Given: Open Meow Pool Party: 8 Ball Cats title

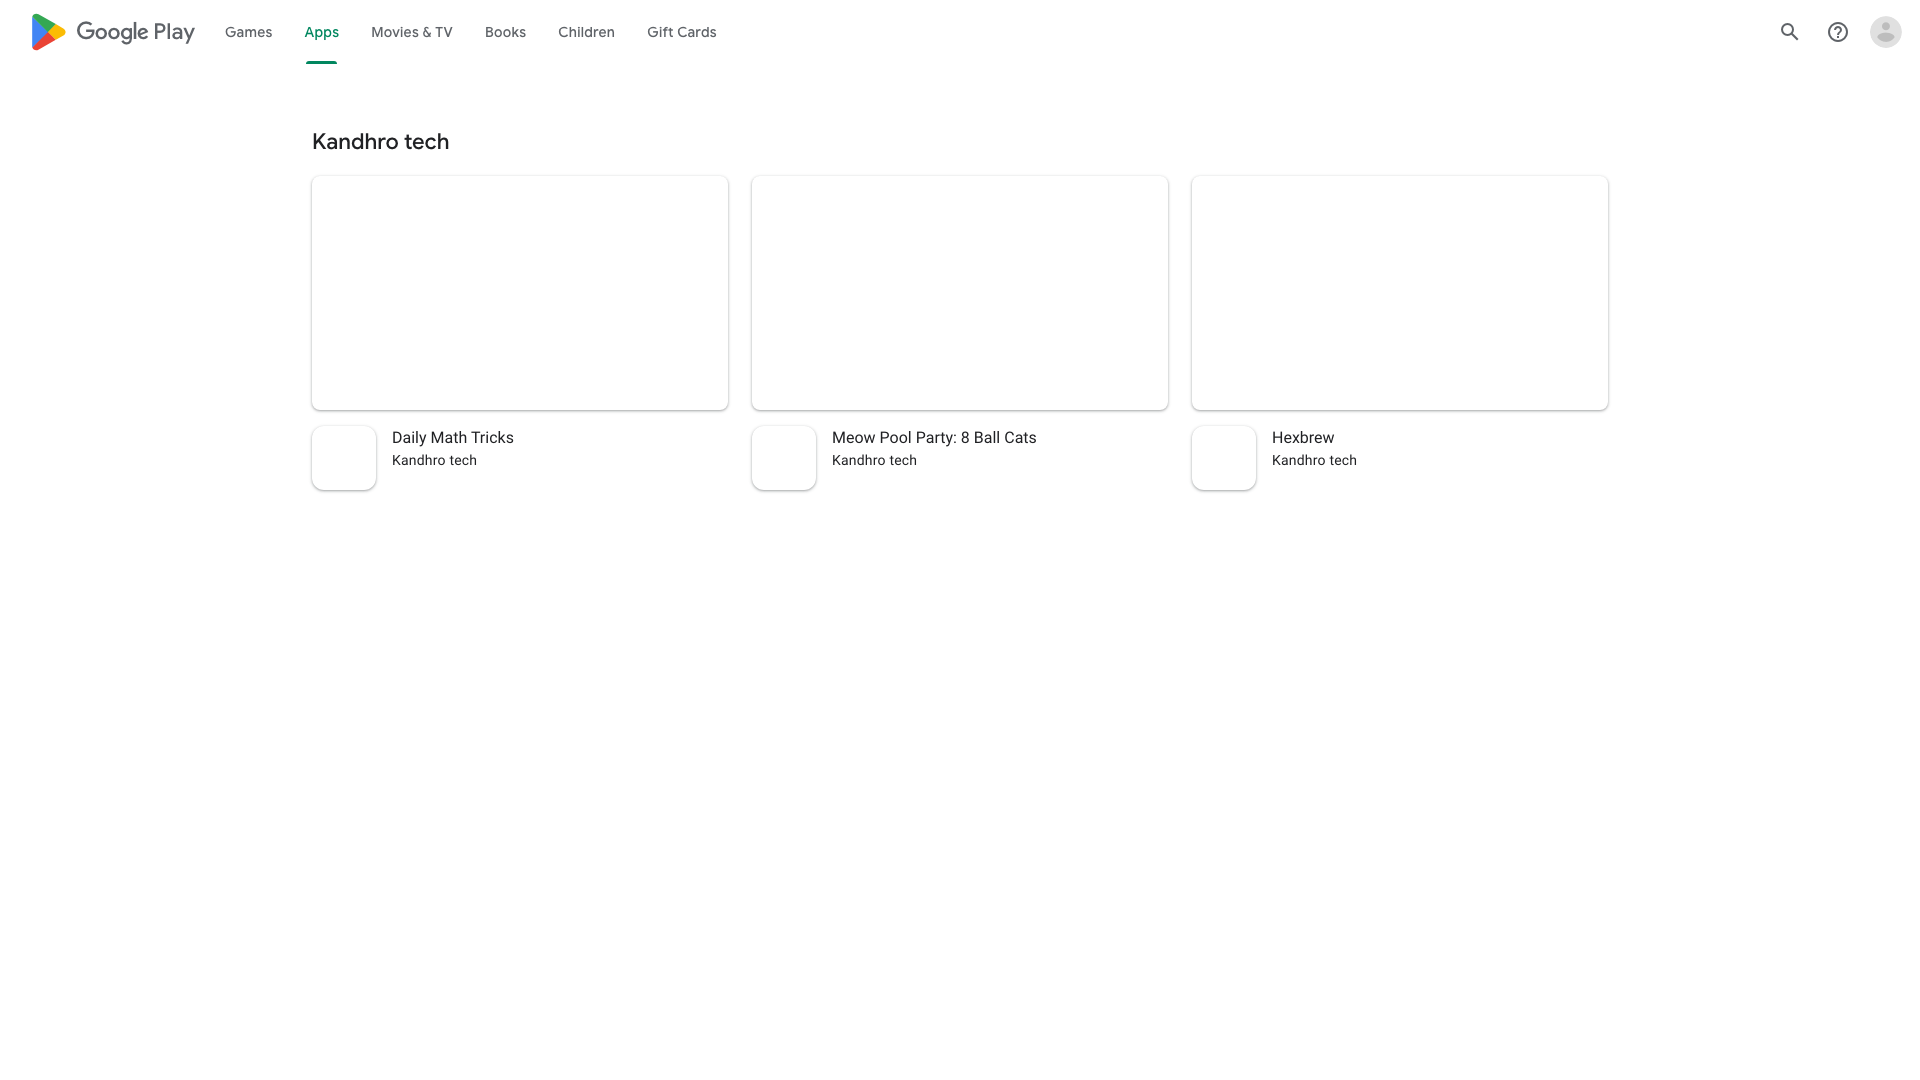Looking at the screenshot, I should point(934,438).
